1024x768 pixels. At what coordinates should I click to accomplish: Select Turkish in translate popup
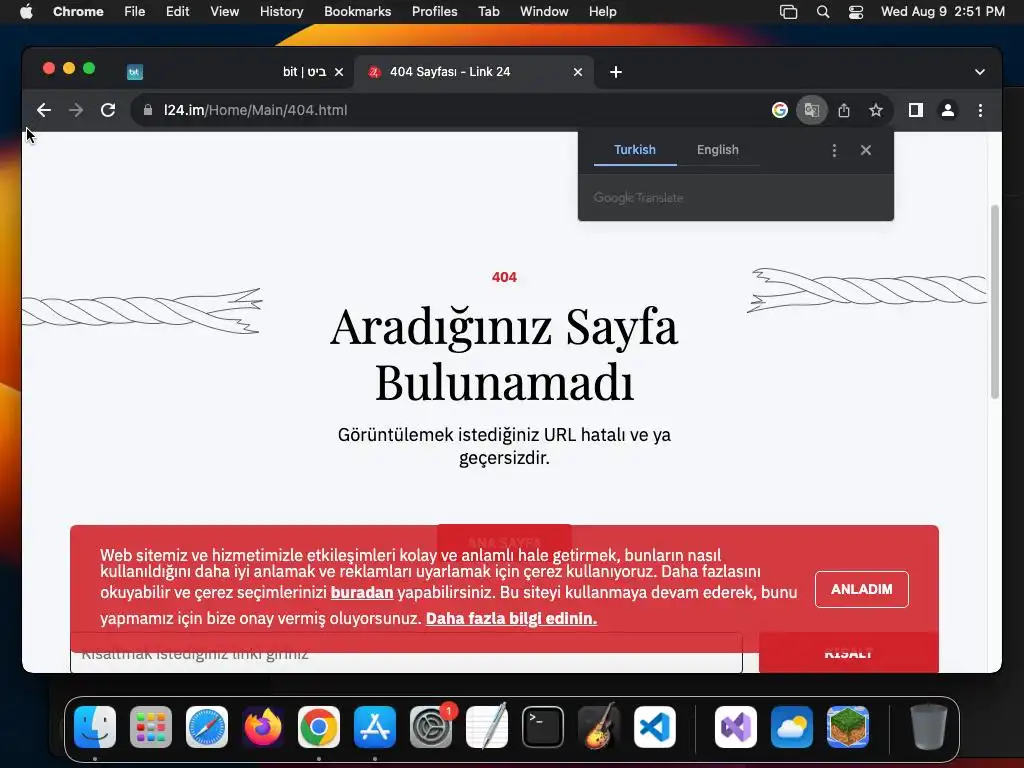[x=635, y=150]
